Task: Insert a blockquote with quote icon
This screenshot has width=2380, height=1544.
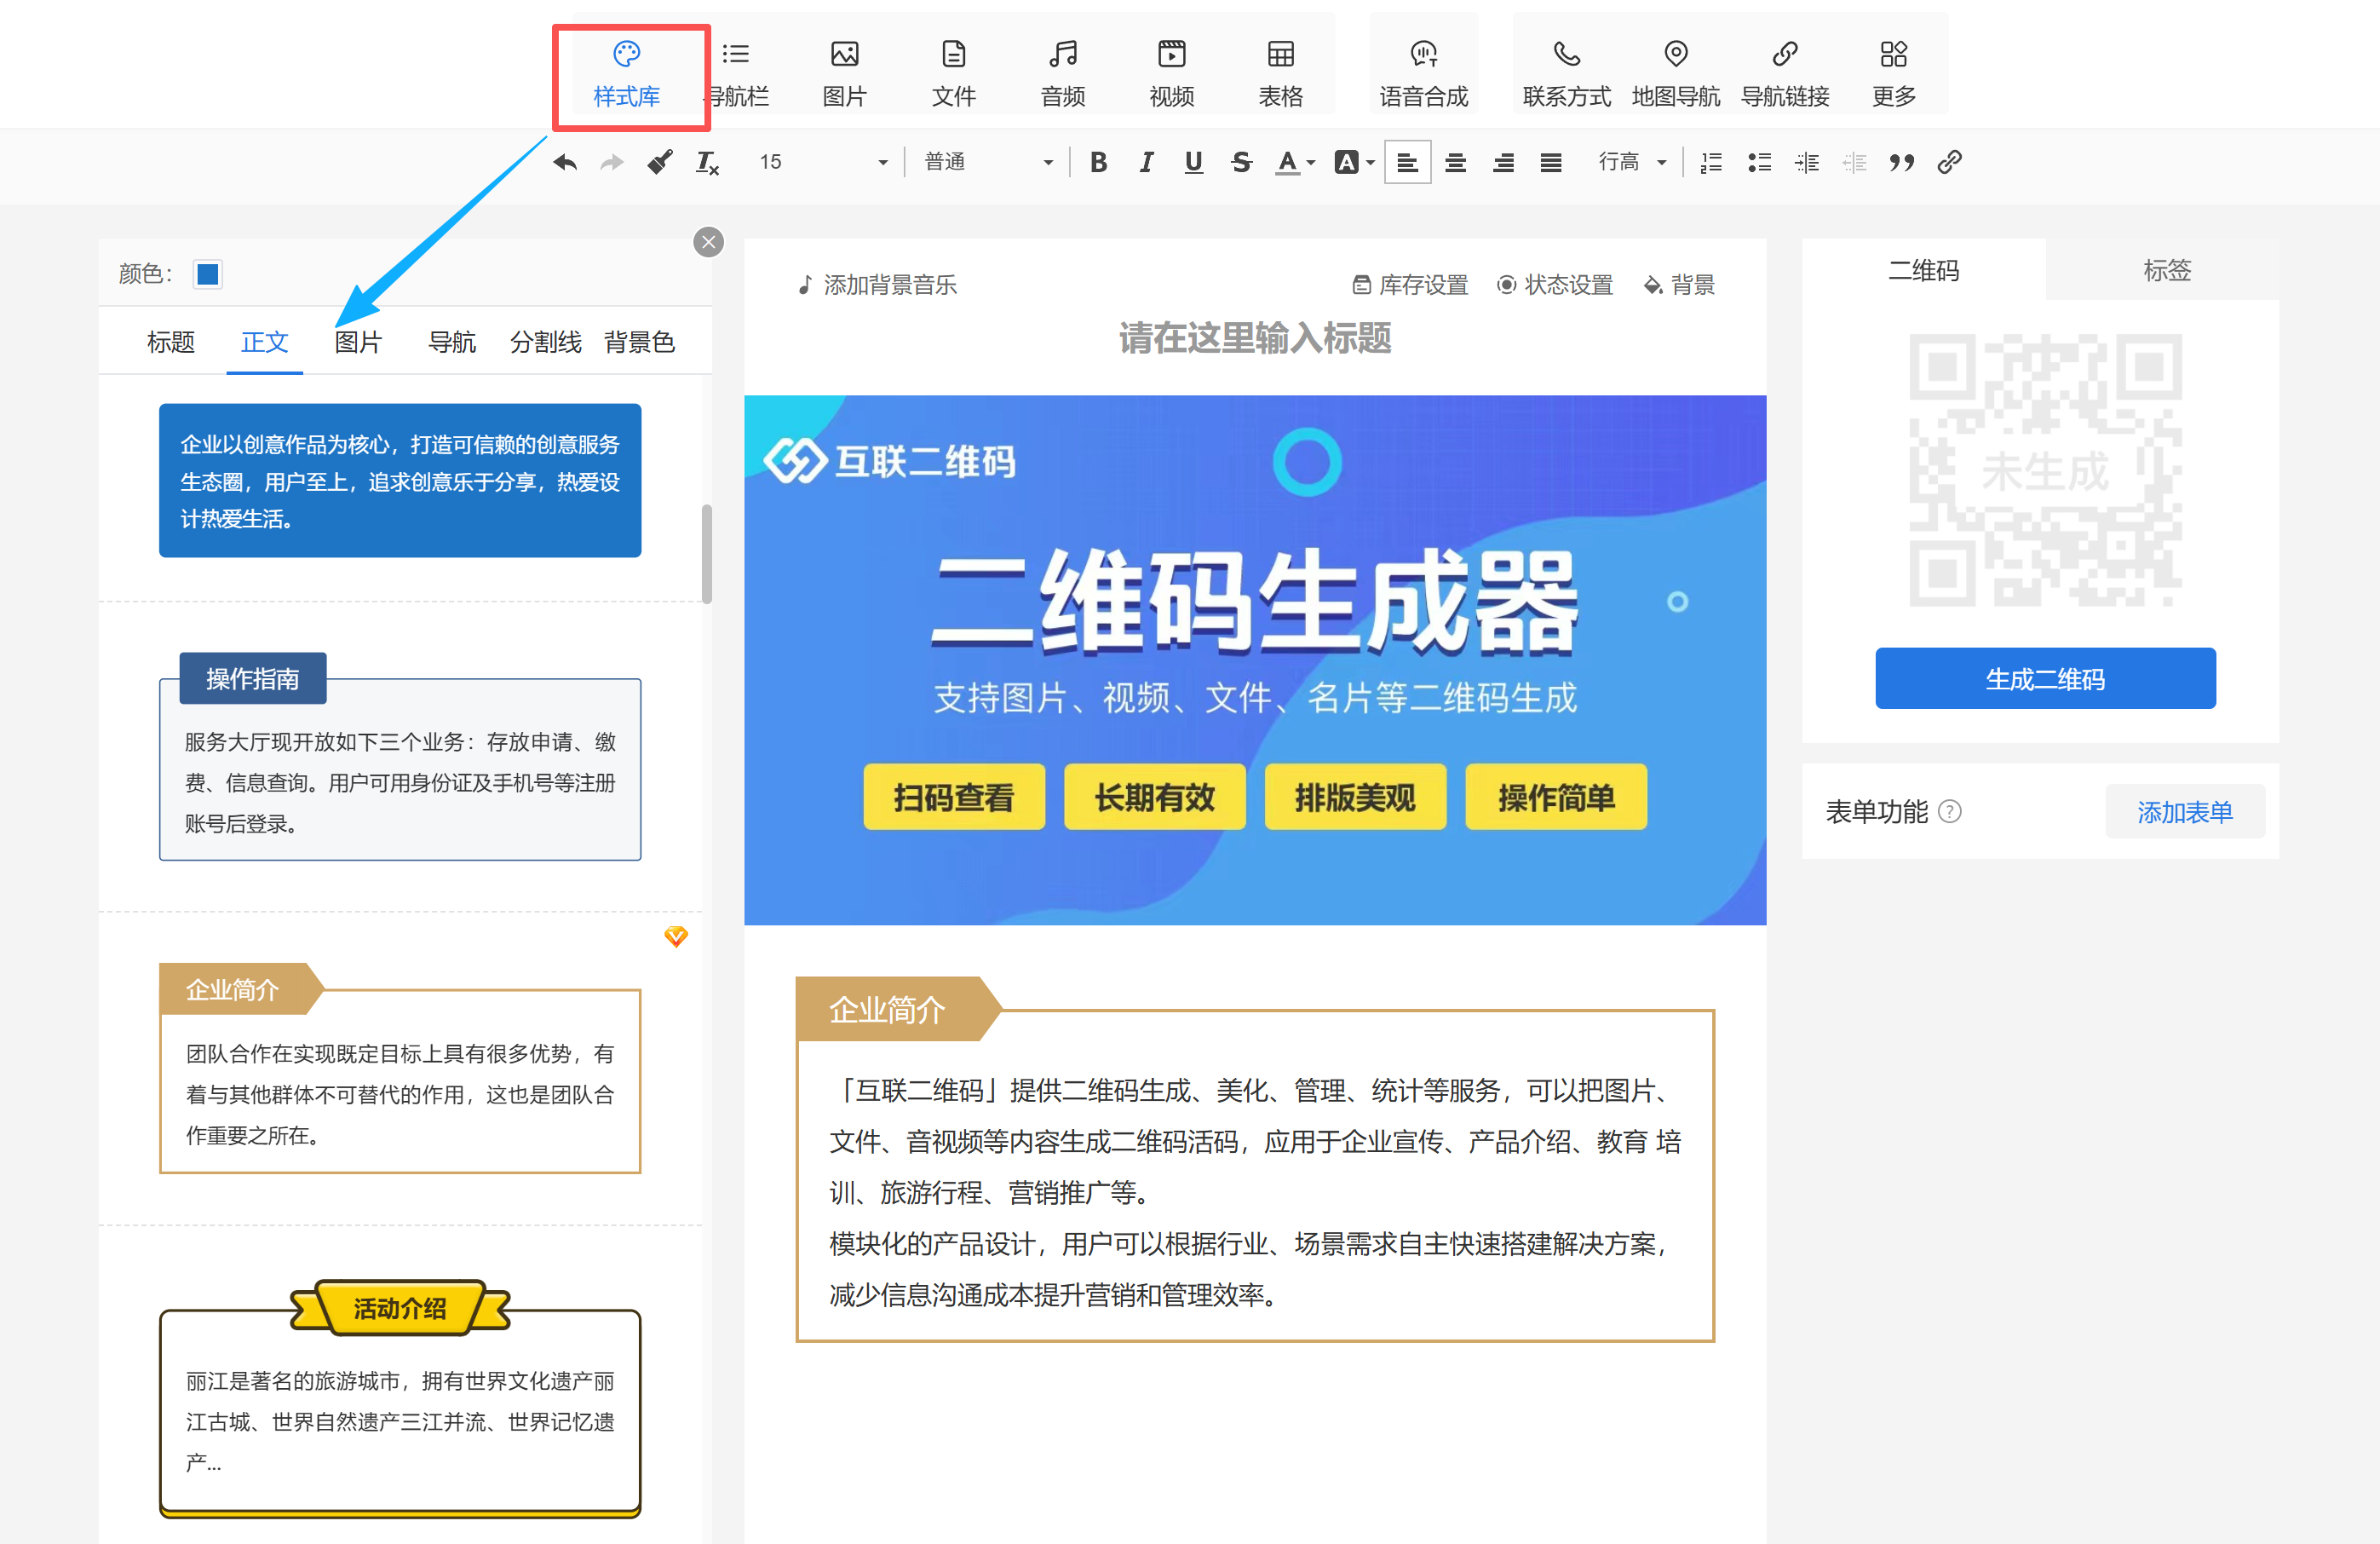Action: (x=1901, y=162)
